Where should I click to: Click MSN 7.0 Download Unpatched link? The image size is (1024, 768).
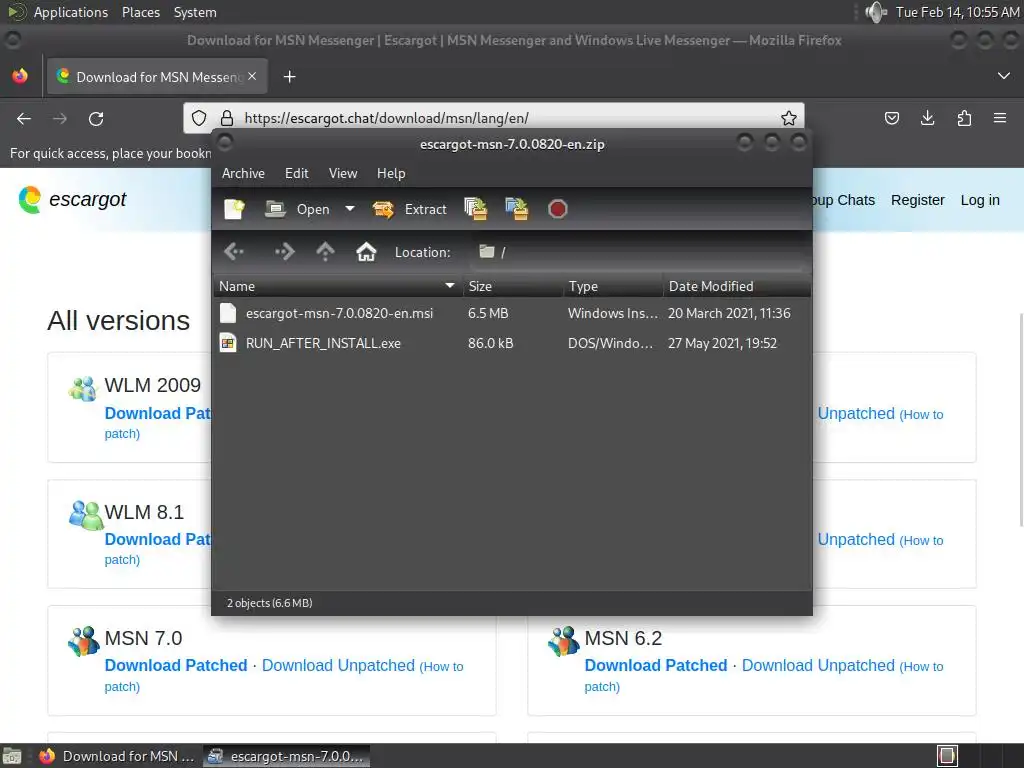(x=338, y=665)
